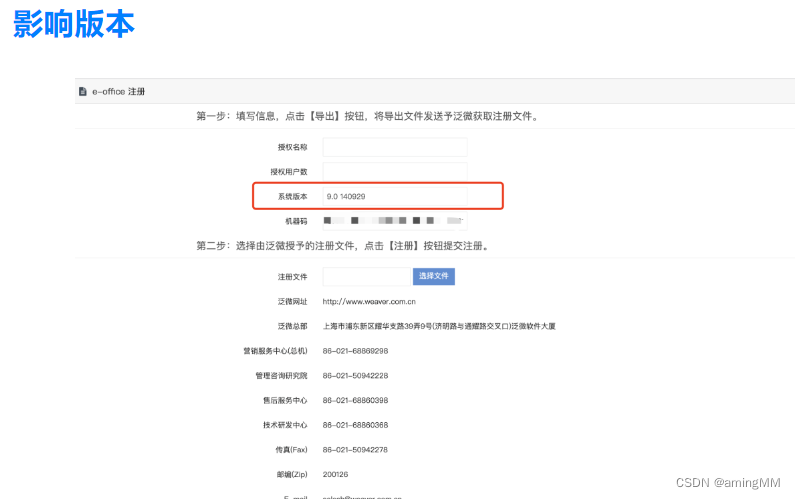Image resolution: width=795 pixels, height=499 pixels.
Task: Click the zip code 200126
Action: click(336, 475)
